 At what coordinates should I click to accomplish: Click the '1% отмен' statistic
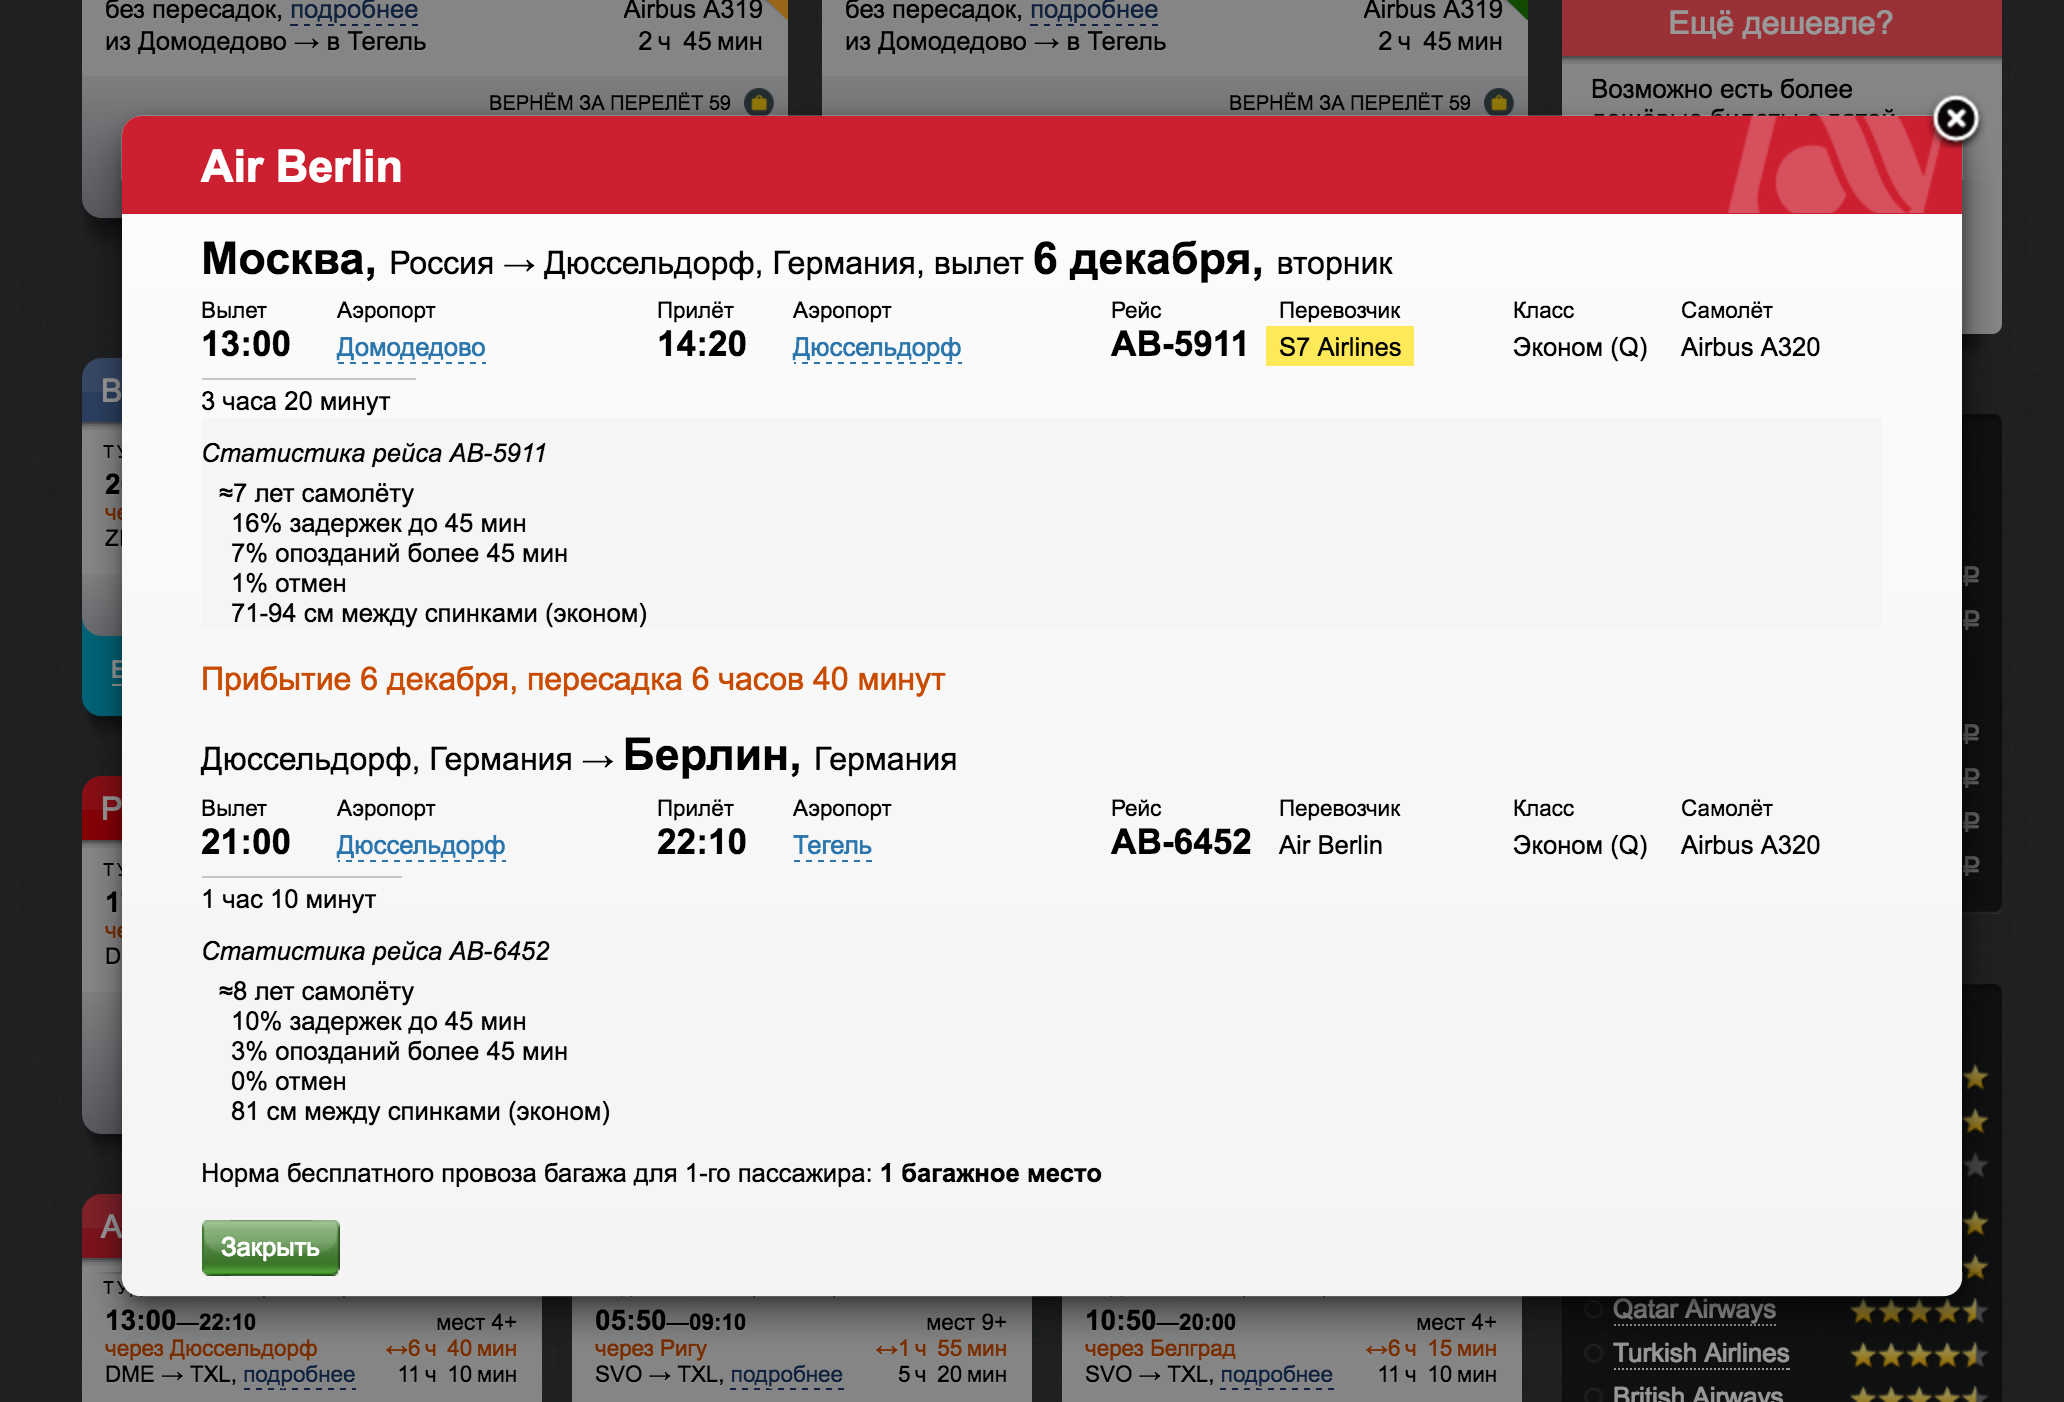(x=288, y=584)
